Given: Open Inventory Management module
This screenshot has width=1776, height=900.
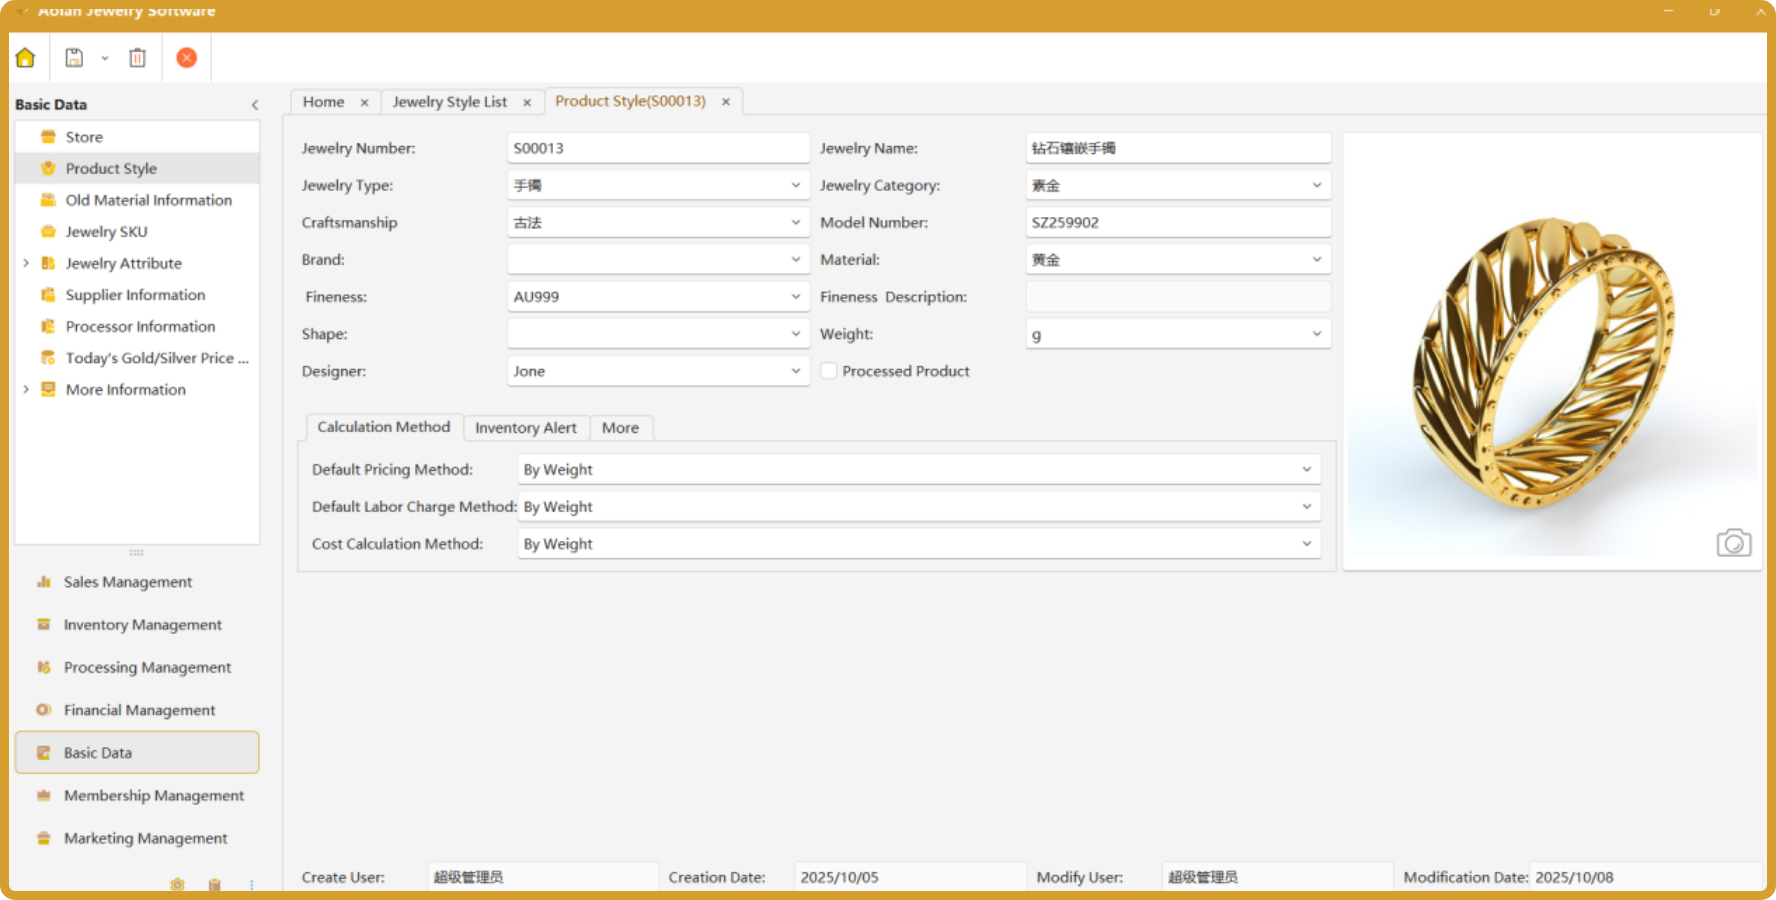Looking at the screenshot, I should click(142, 625).
